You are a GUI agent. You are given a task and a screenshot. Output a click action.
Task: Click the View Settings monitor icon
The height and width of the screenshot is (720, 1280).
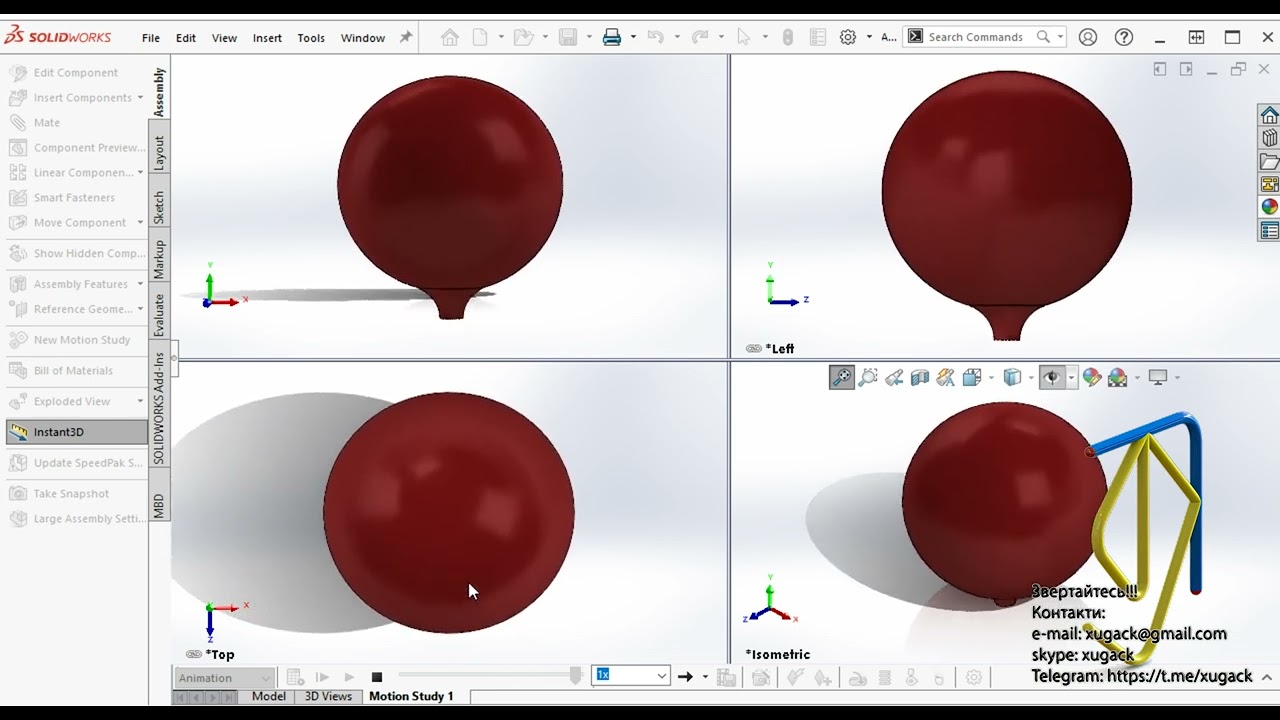pos(1158,377)
